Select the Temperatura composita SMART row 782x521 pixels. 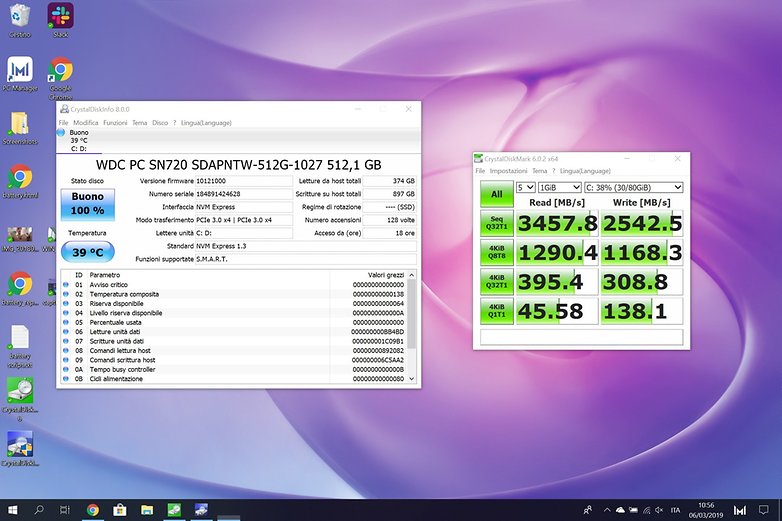tap(234, 294)
